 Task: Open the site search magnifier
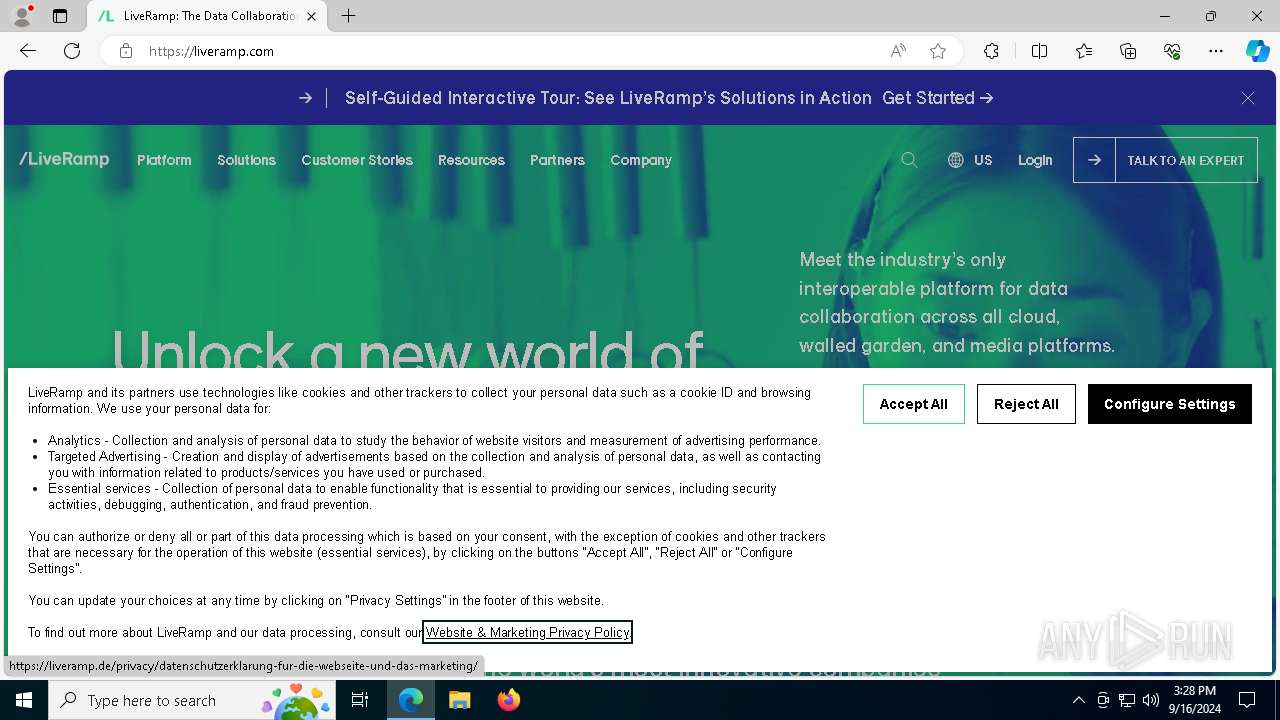click(909, 160)
